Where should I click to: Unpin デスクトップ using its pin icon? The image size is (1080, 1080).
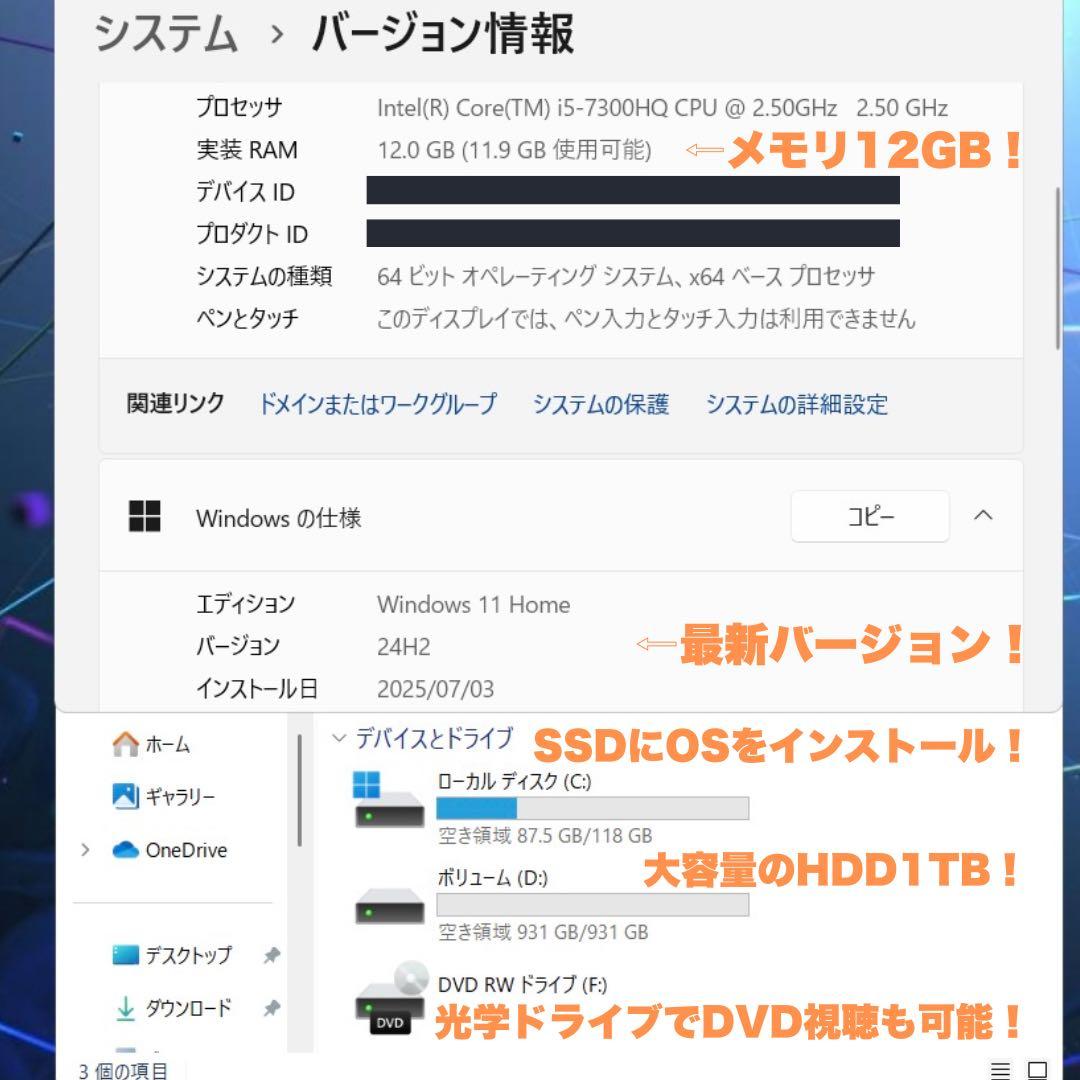271,955
